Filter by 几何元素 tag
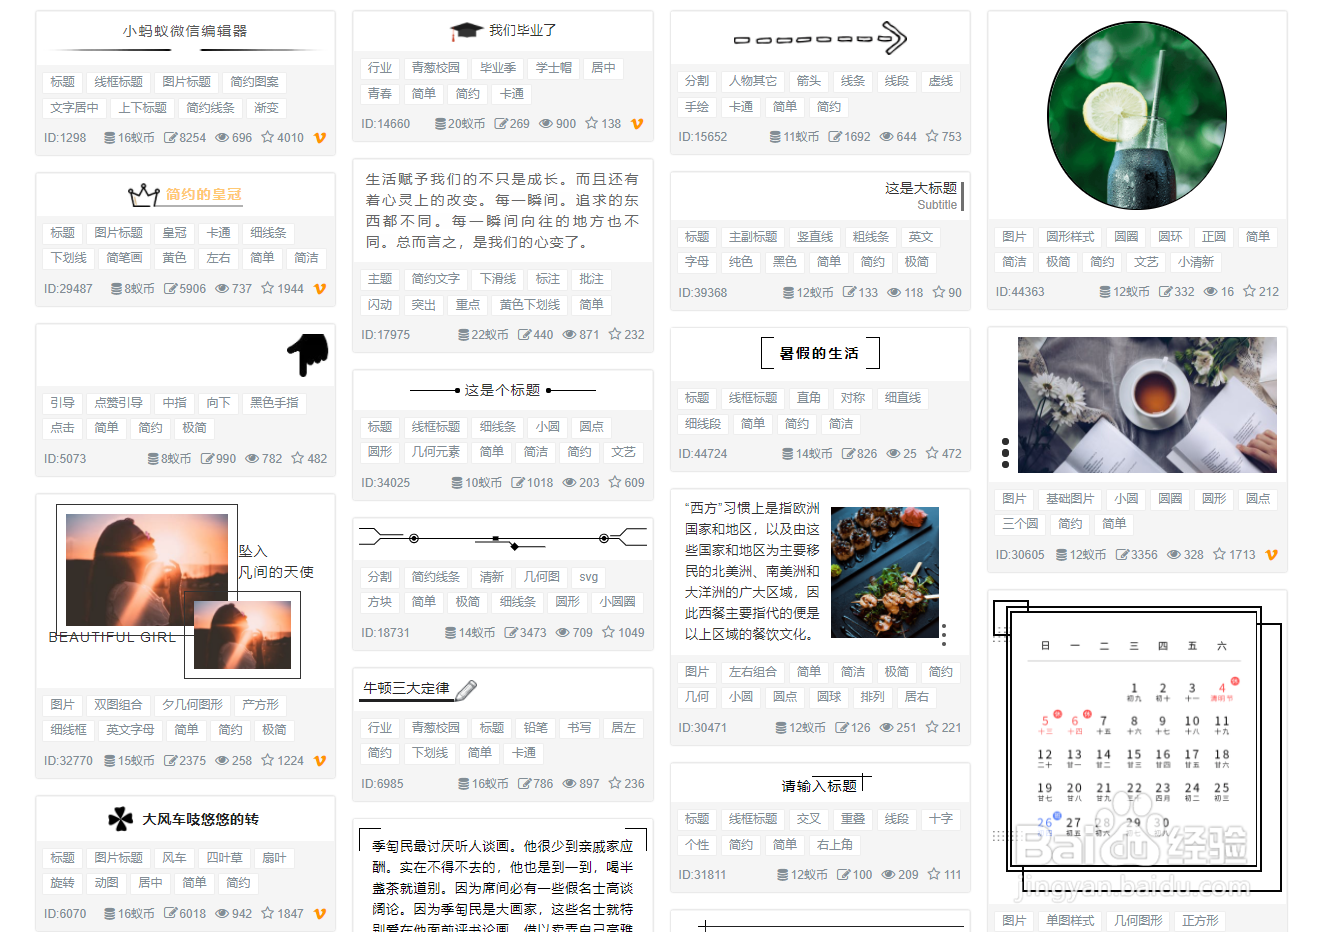Image resolution: width=1322 pixels, height=932 pixels. coord(436,452)
